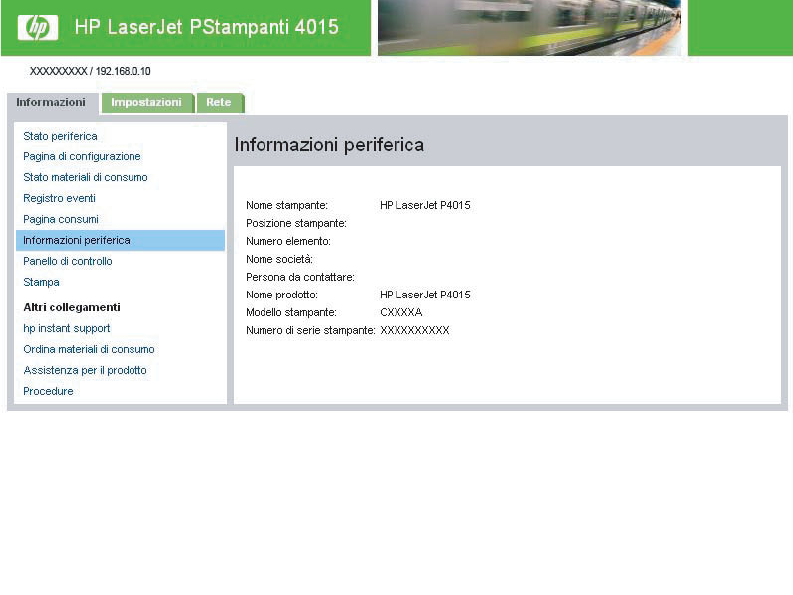Viewport: 793px width, 595px height.
Task: Click the Informazioni periferica page heading
Action: tap(329, 145)
